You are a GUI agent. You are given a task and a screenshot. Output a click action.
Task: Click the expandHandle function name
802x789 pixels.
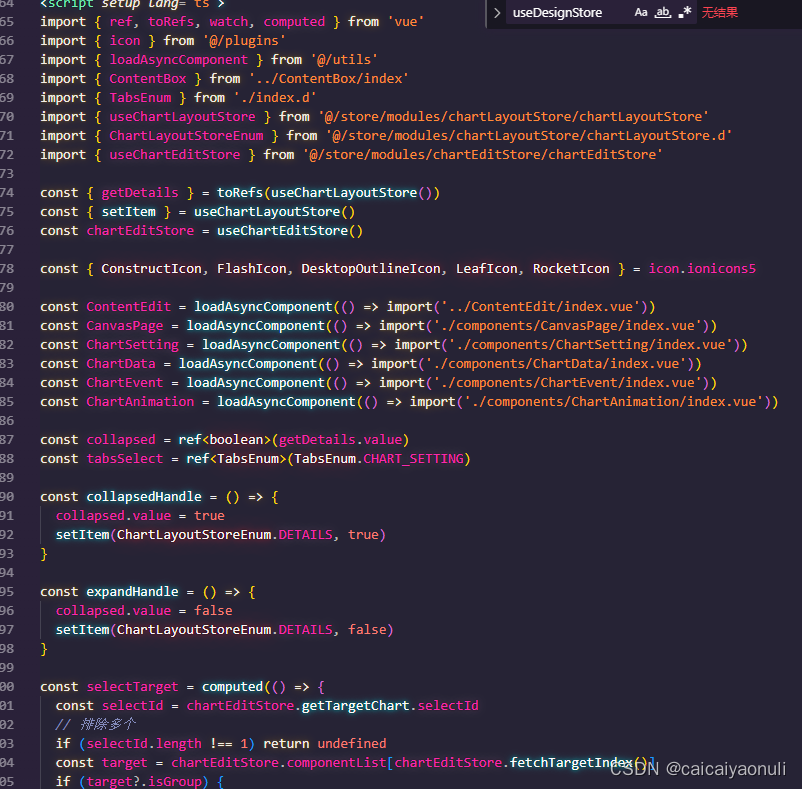(131, 591)
